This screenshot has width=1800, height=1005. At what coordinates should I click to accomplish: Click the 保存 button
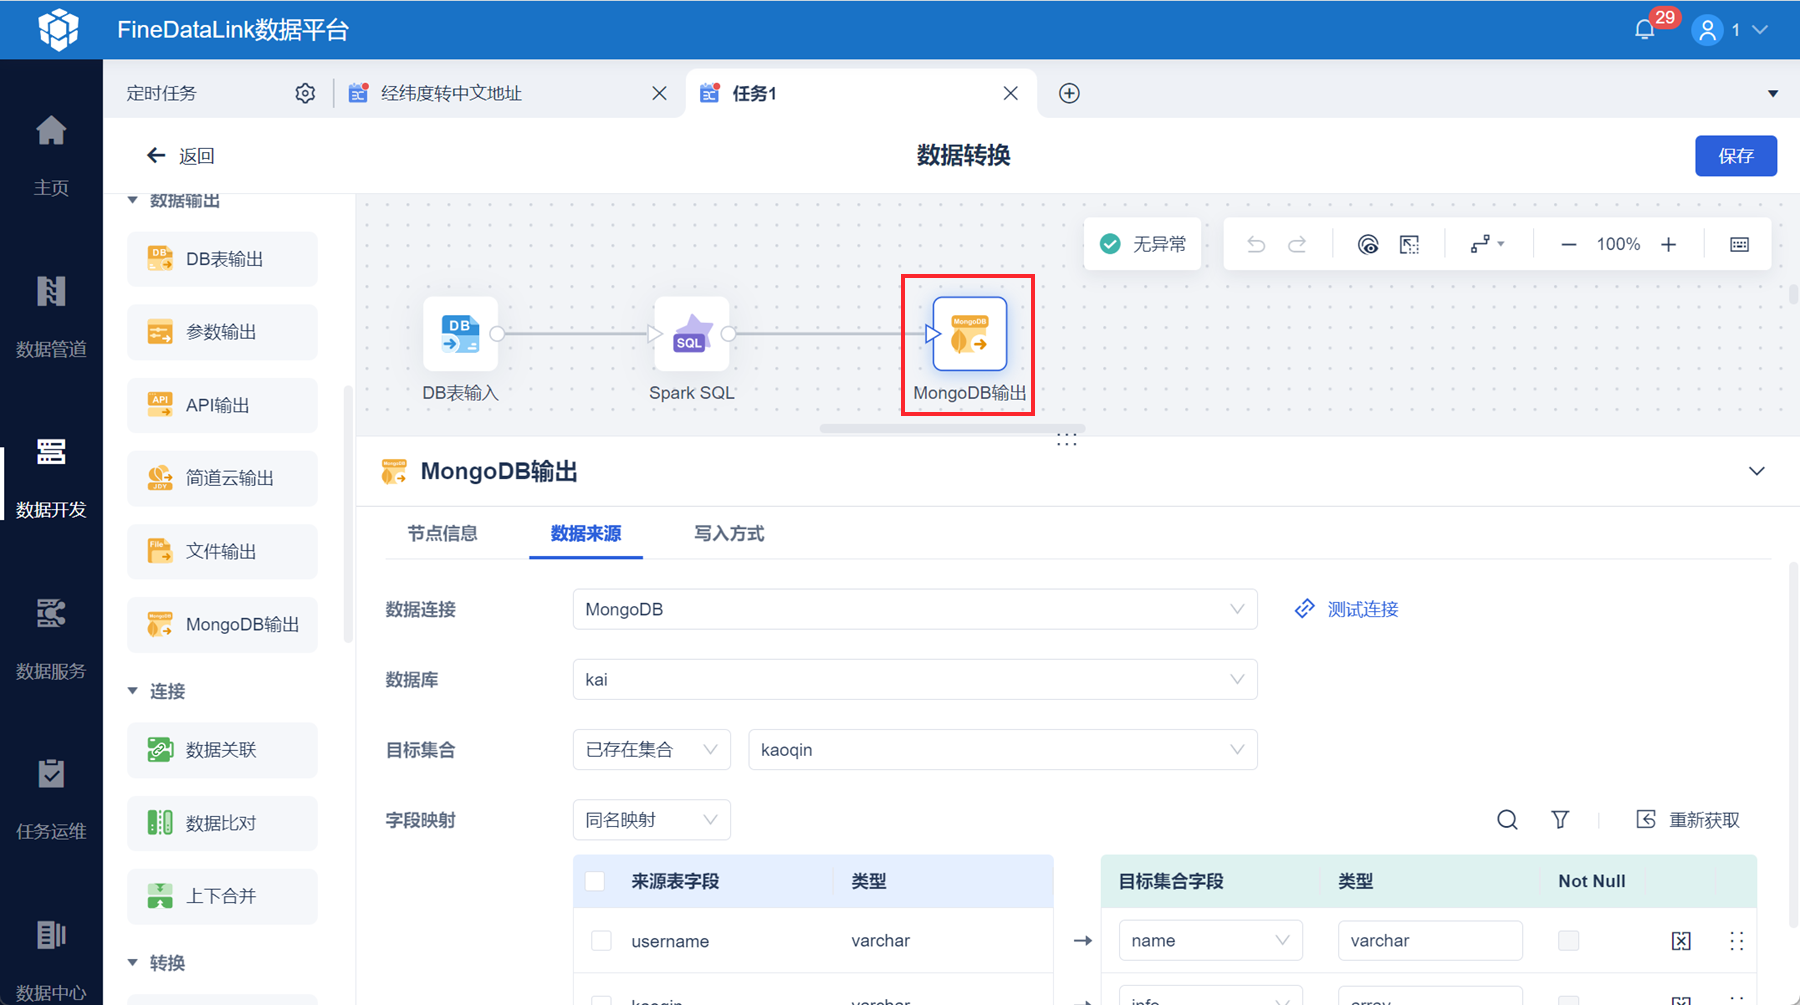click(x=1735, y=156)
